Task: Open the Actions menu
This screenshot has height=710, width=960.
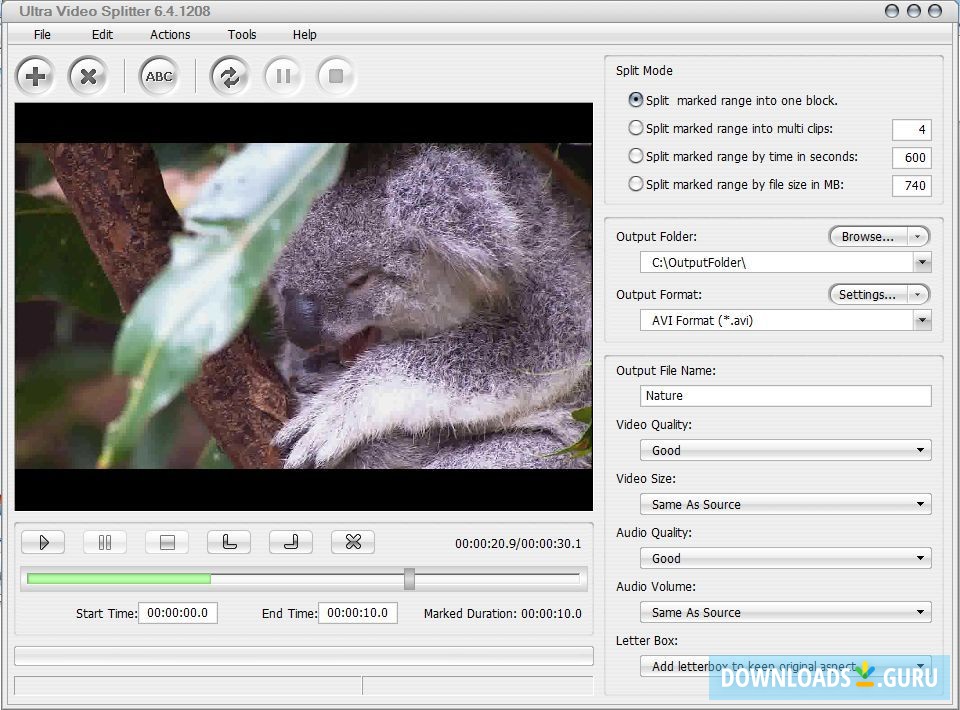Action: (169, 34)
